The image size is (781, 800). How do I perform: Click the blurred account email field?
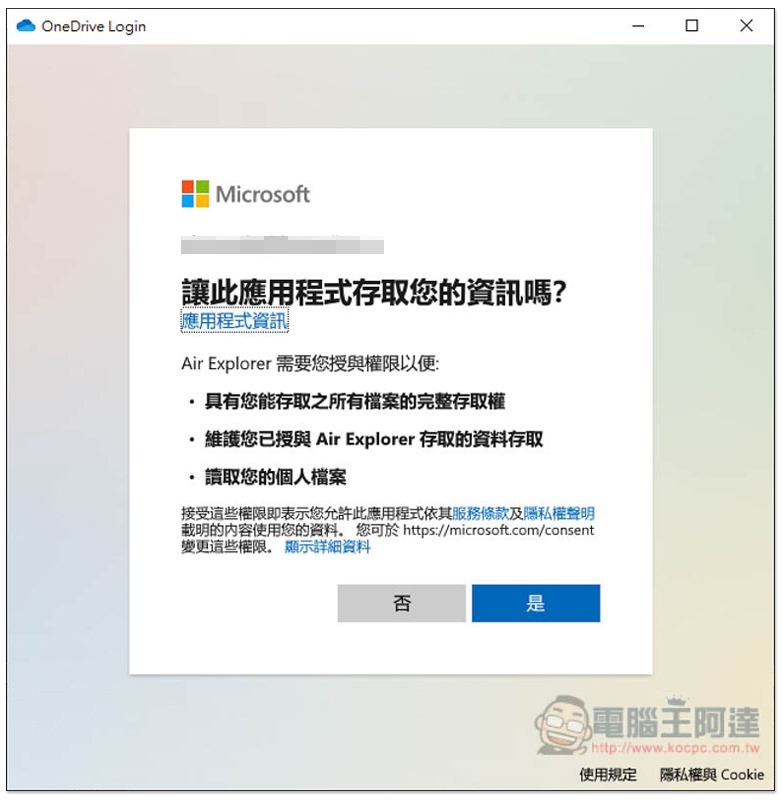[x=282, y=245]
